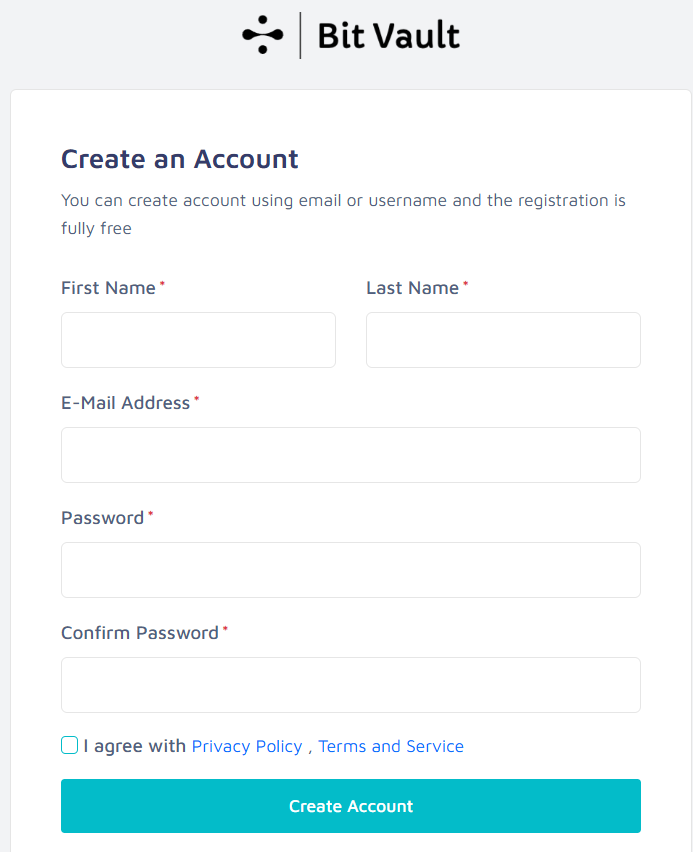Click the Password field label
Viewport: 693px width, 852px height.
102,518
